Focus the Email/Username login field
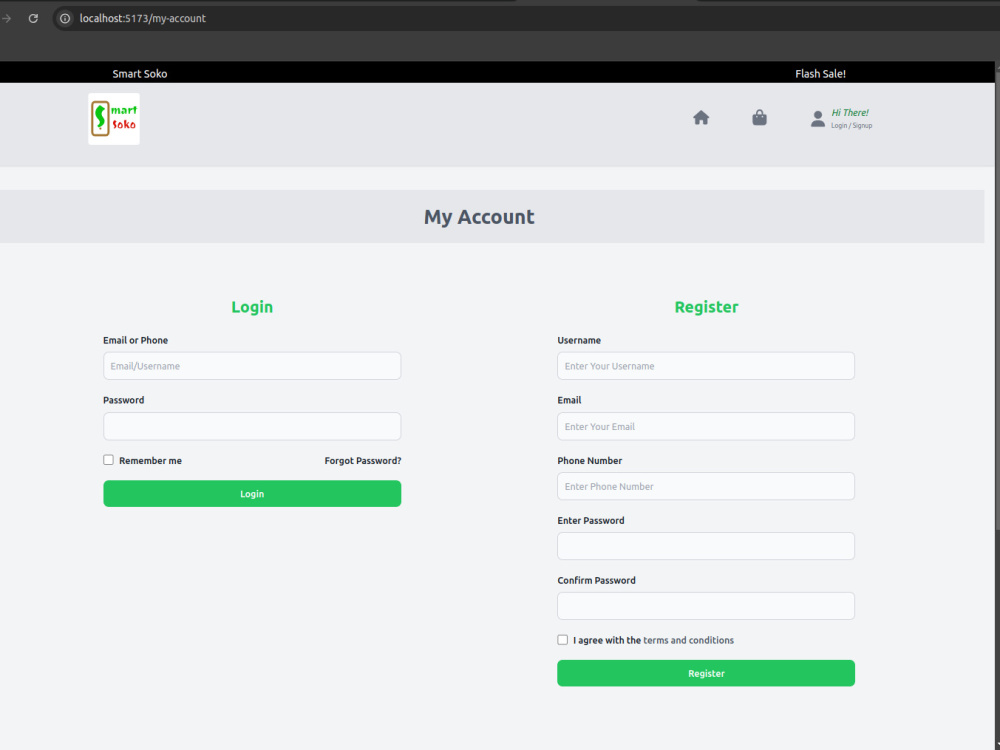This screenshot has height=750, width=1000. tap(252, 366)
